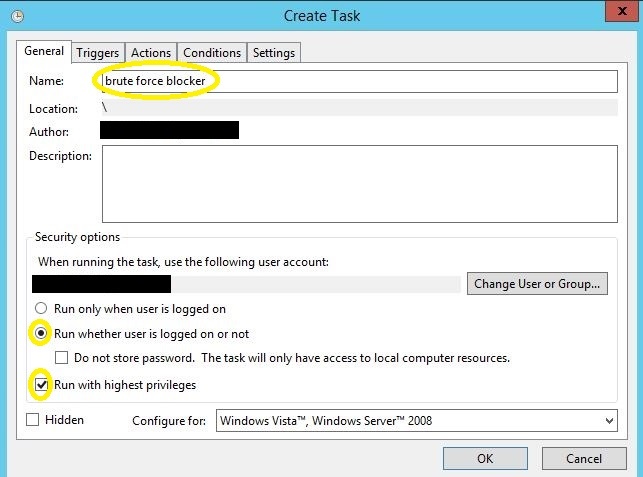This screenshot has height=477, width=643.
Task: Click the Create Task title bar text
Action: [x=321, y=16]
